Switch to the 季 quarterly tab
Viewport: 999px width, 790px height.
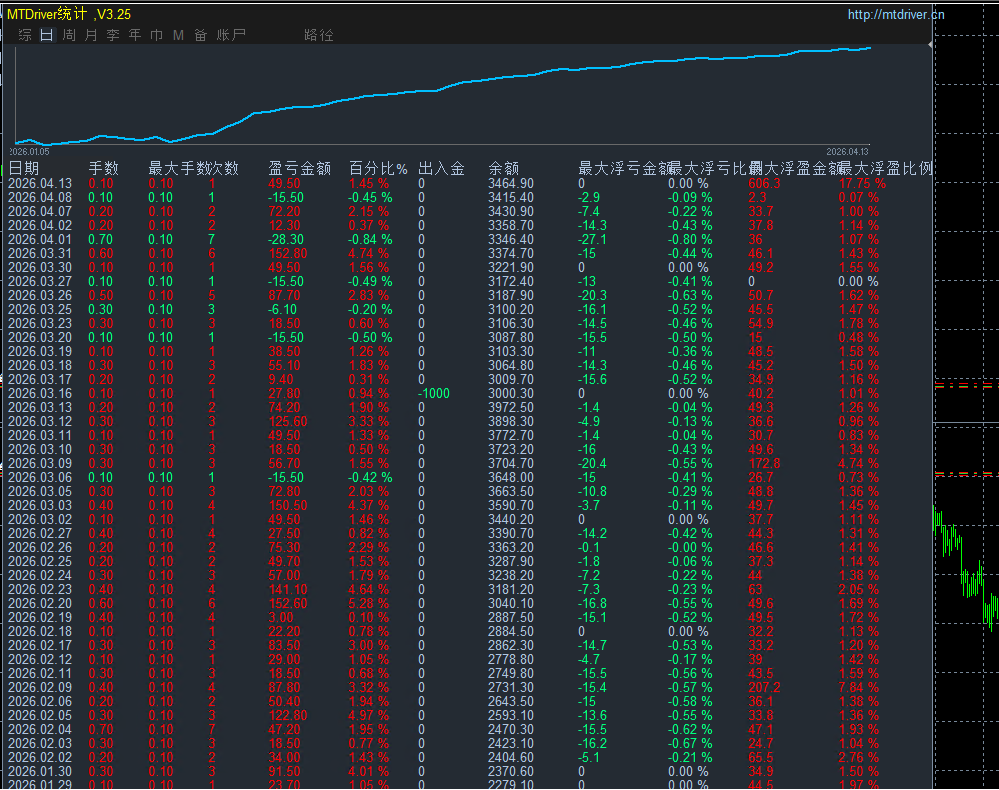(113, 35)
